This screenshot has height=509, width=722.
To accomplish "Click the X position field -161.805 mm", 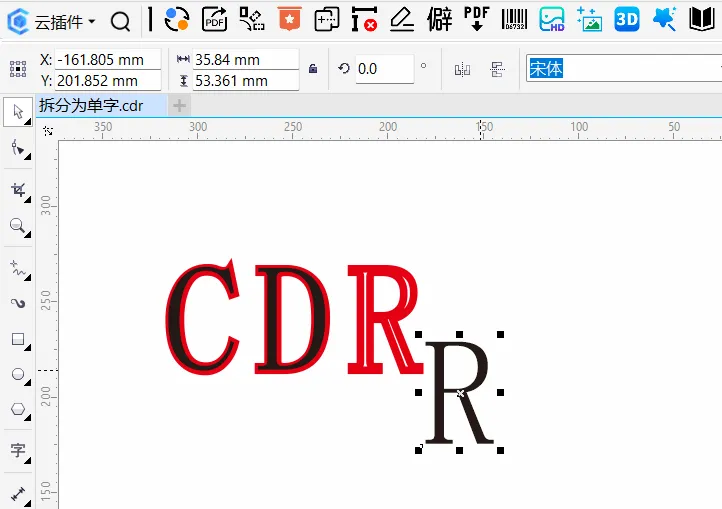I will (x=108, y=60).
